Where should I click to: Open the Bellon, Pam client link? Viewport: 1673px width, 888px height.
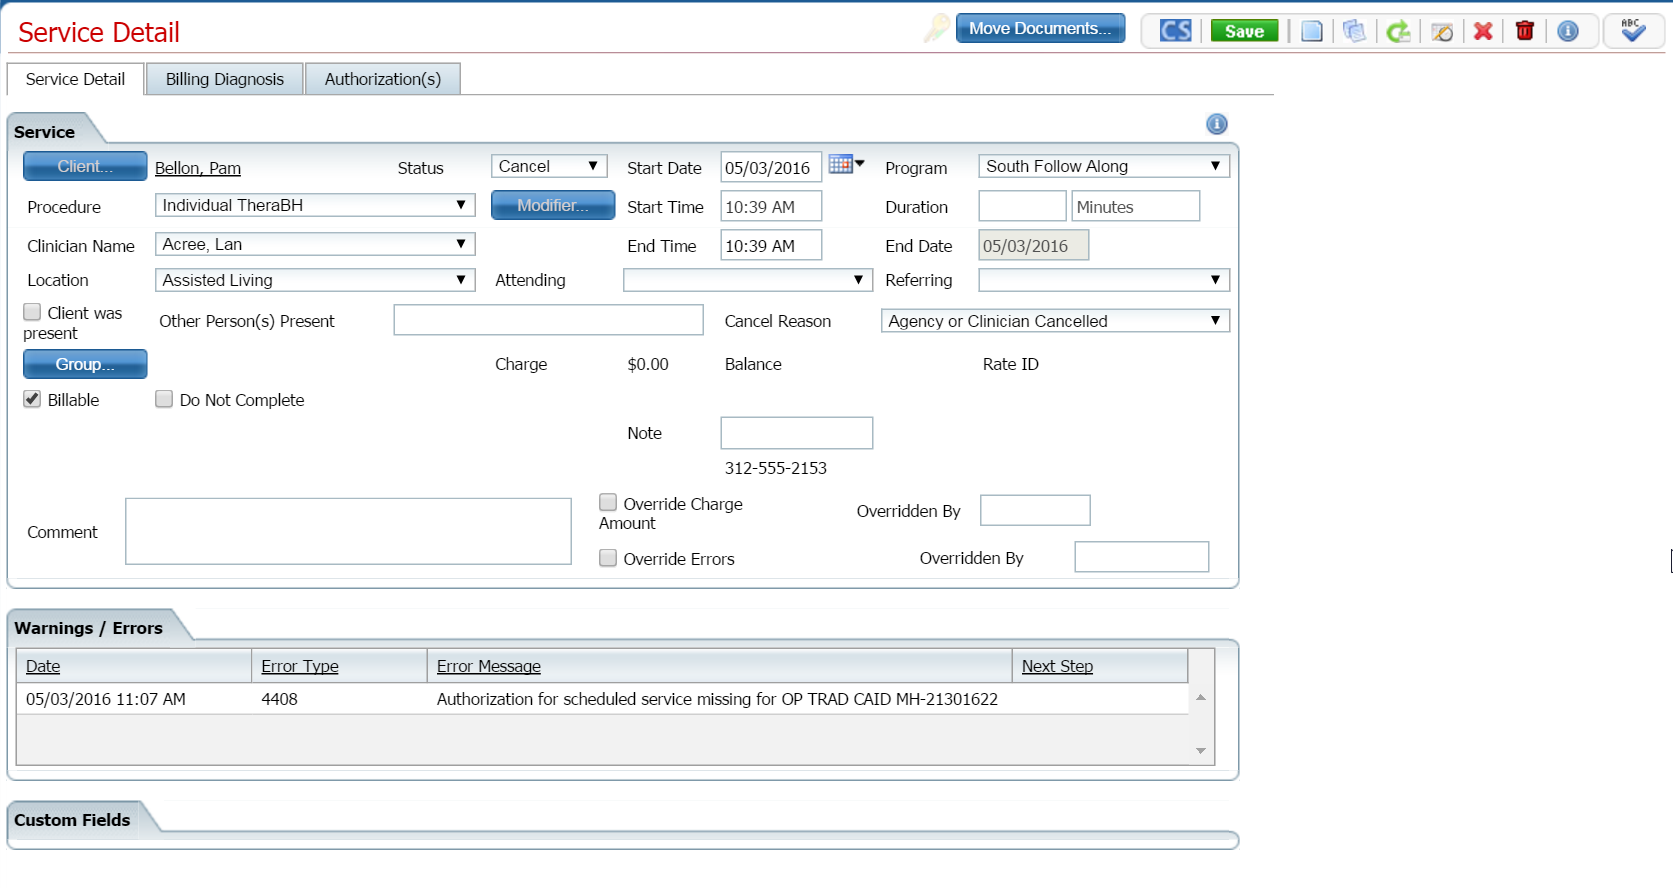tap(198, 168)
